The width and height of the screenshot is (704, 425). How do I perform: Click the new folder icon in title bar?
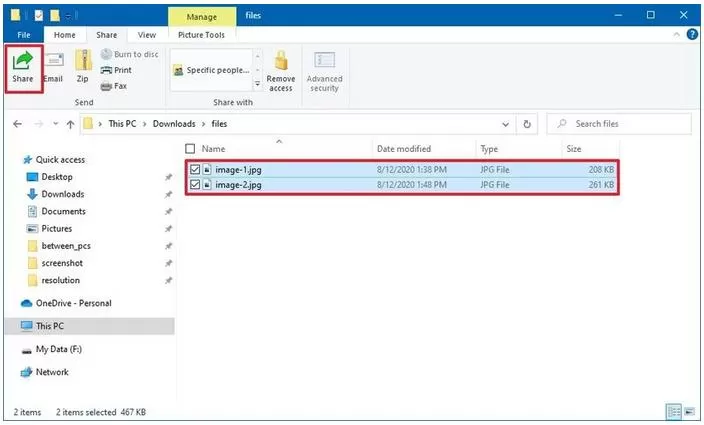pos(55,16)
